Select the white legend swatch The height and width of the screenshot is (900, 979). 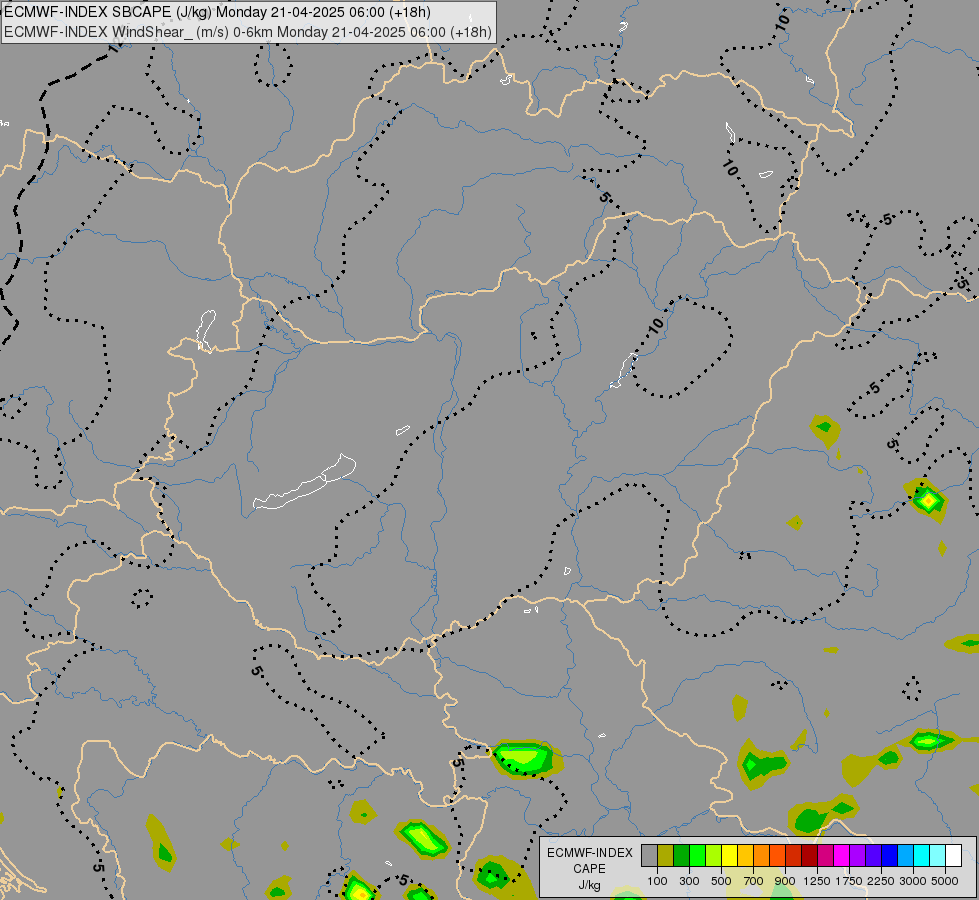(954, 856)
